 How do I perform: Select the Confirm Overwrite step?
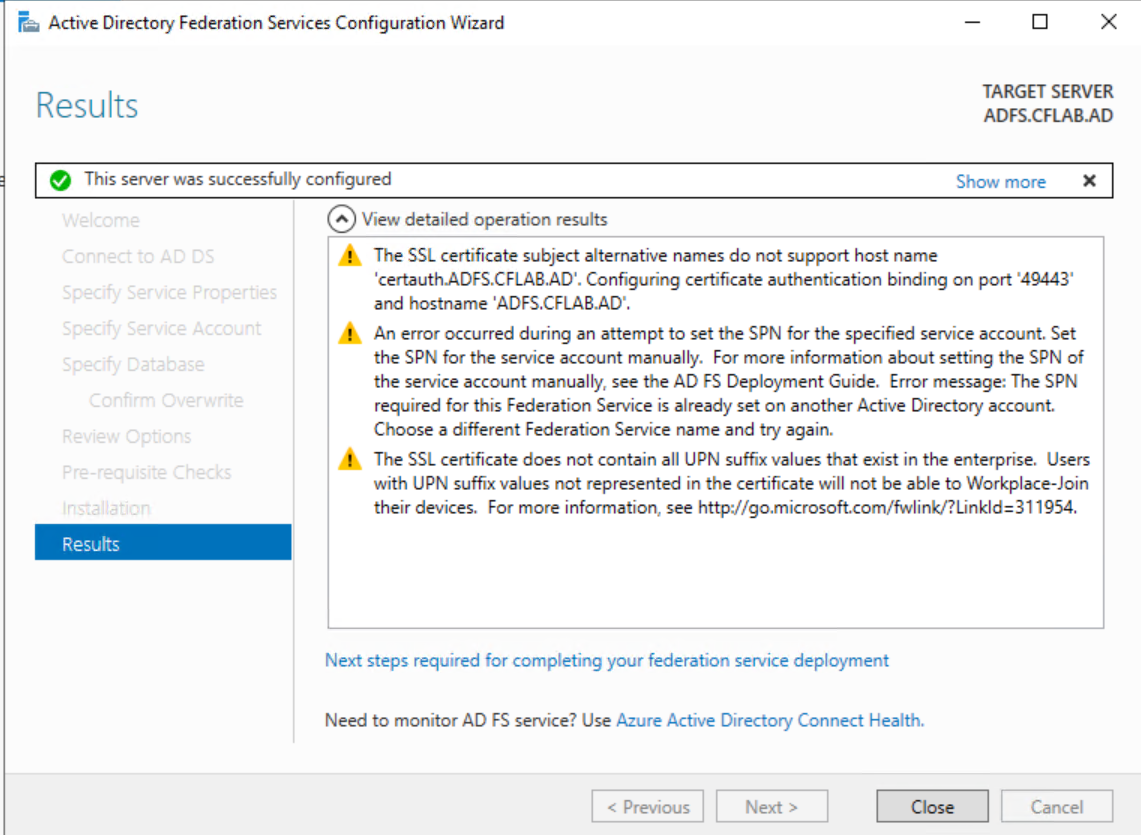(x=166, y=400)
